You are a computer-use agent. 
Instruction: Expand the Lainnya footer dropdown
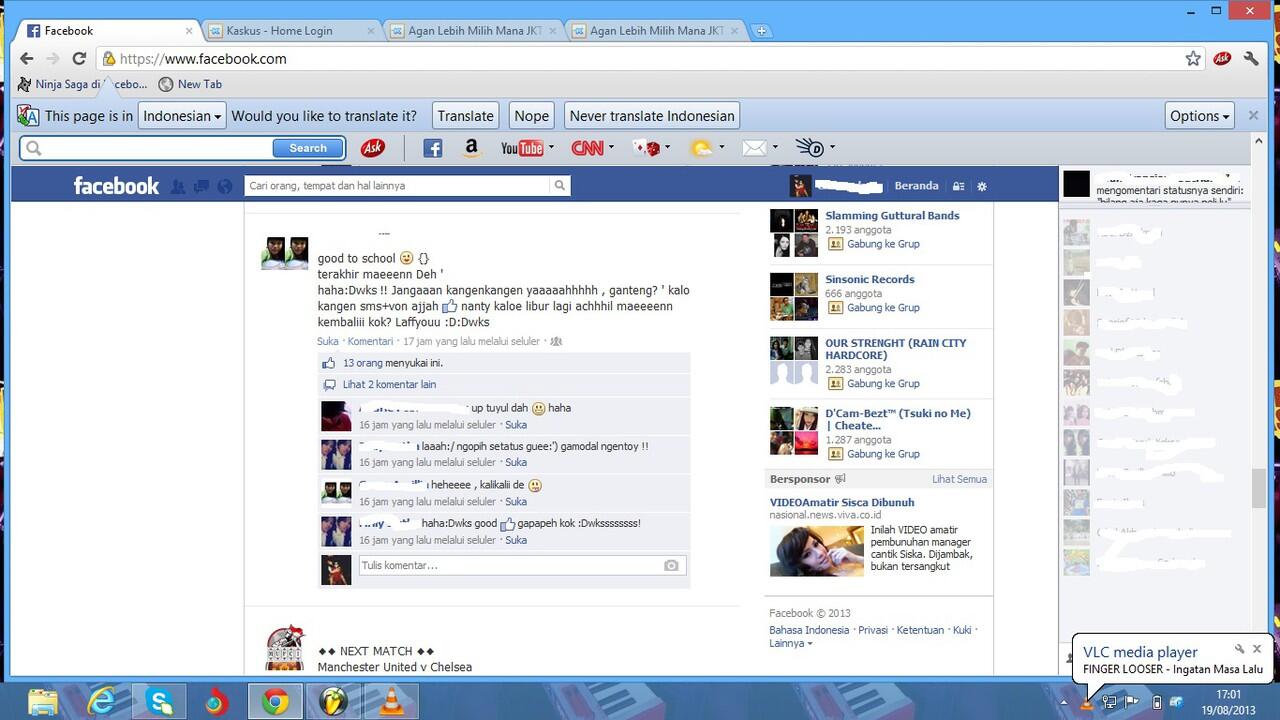(791, 643)
